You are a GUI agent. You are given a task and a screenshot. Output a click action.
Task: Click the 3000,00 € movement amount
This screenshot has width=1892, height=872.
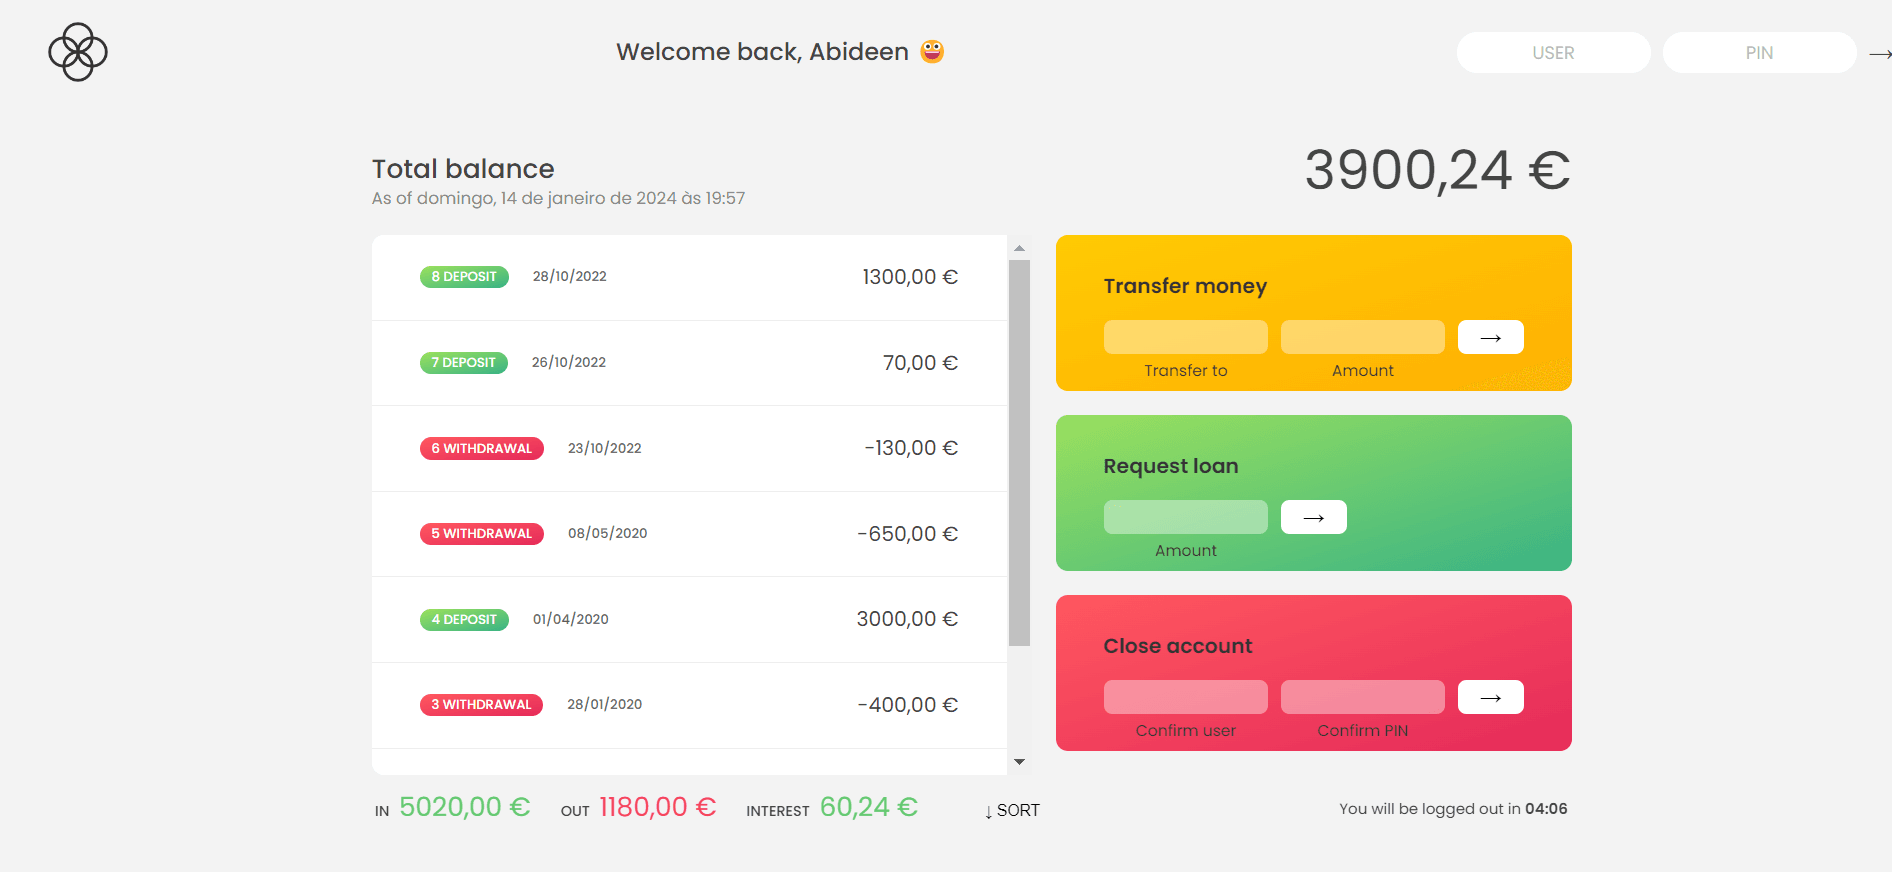[907, 619]
